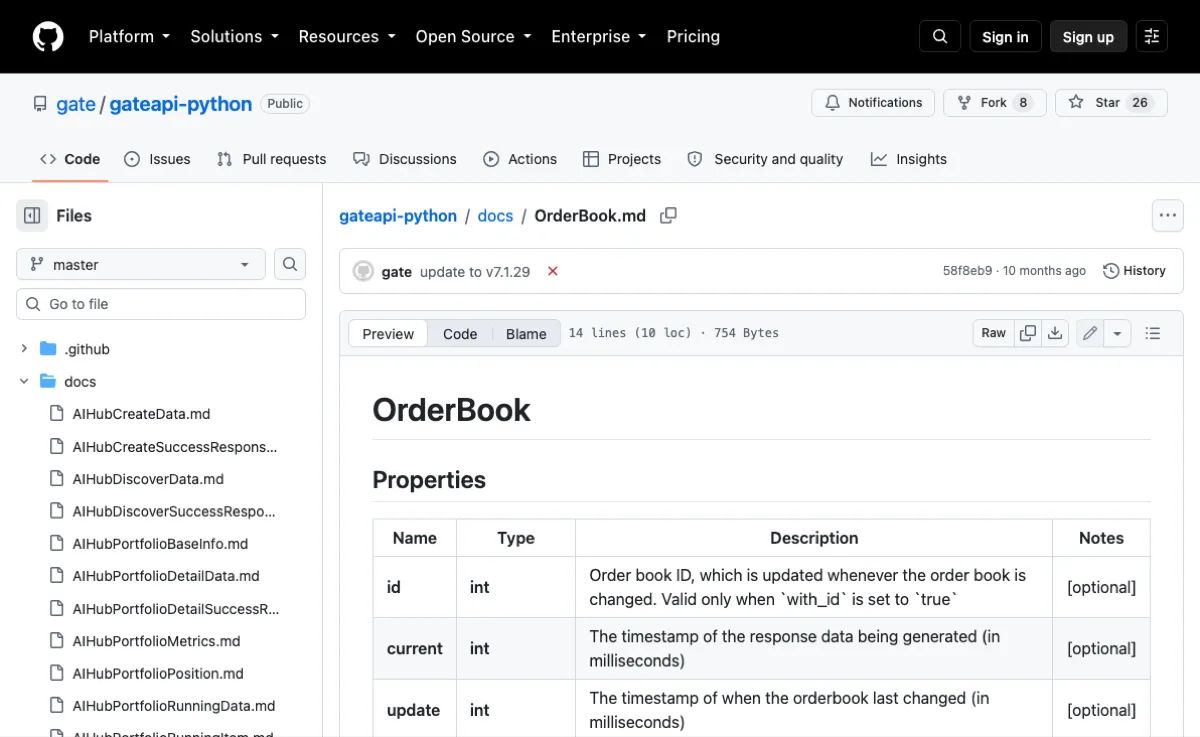Focus the Go to file input

(161, 304)
